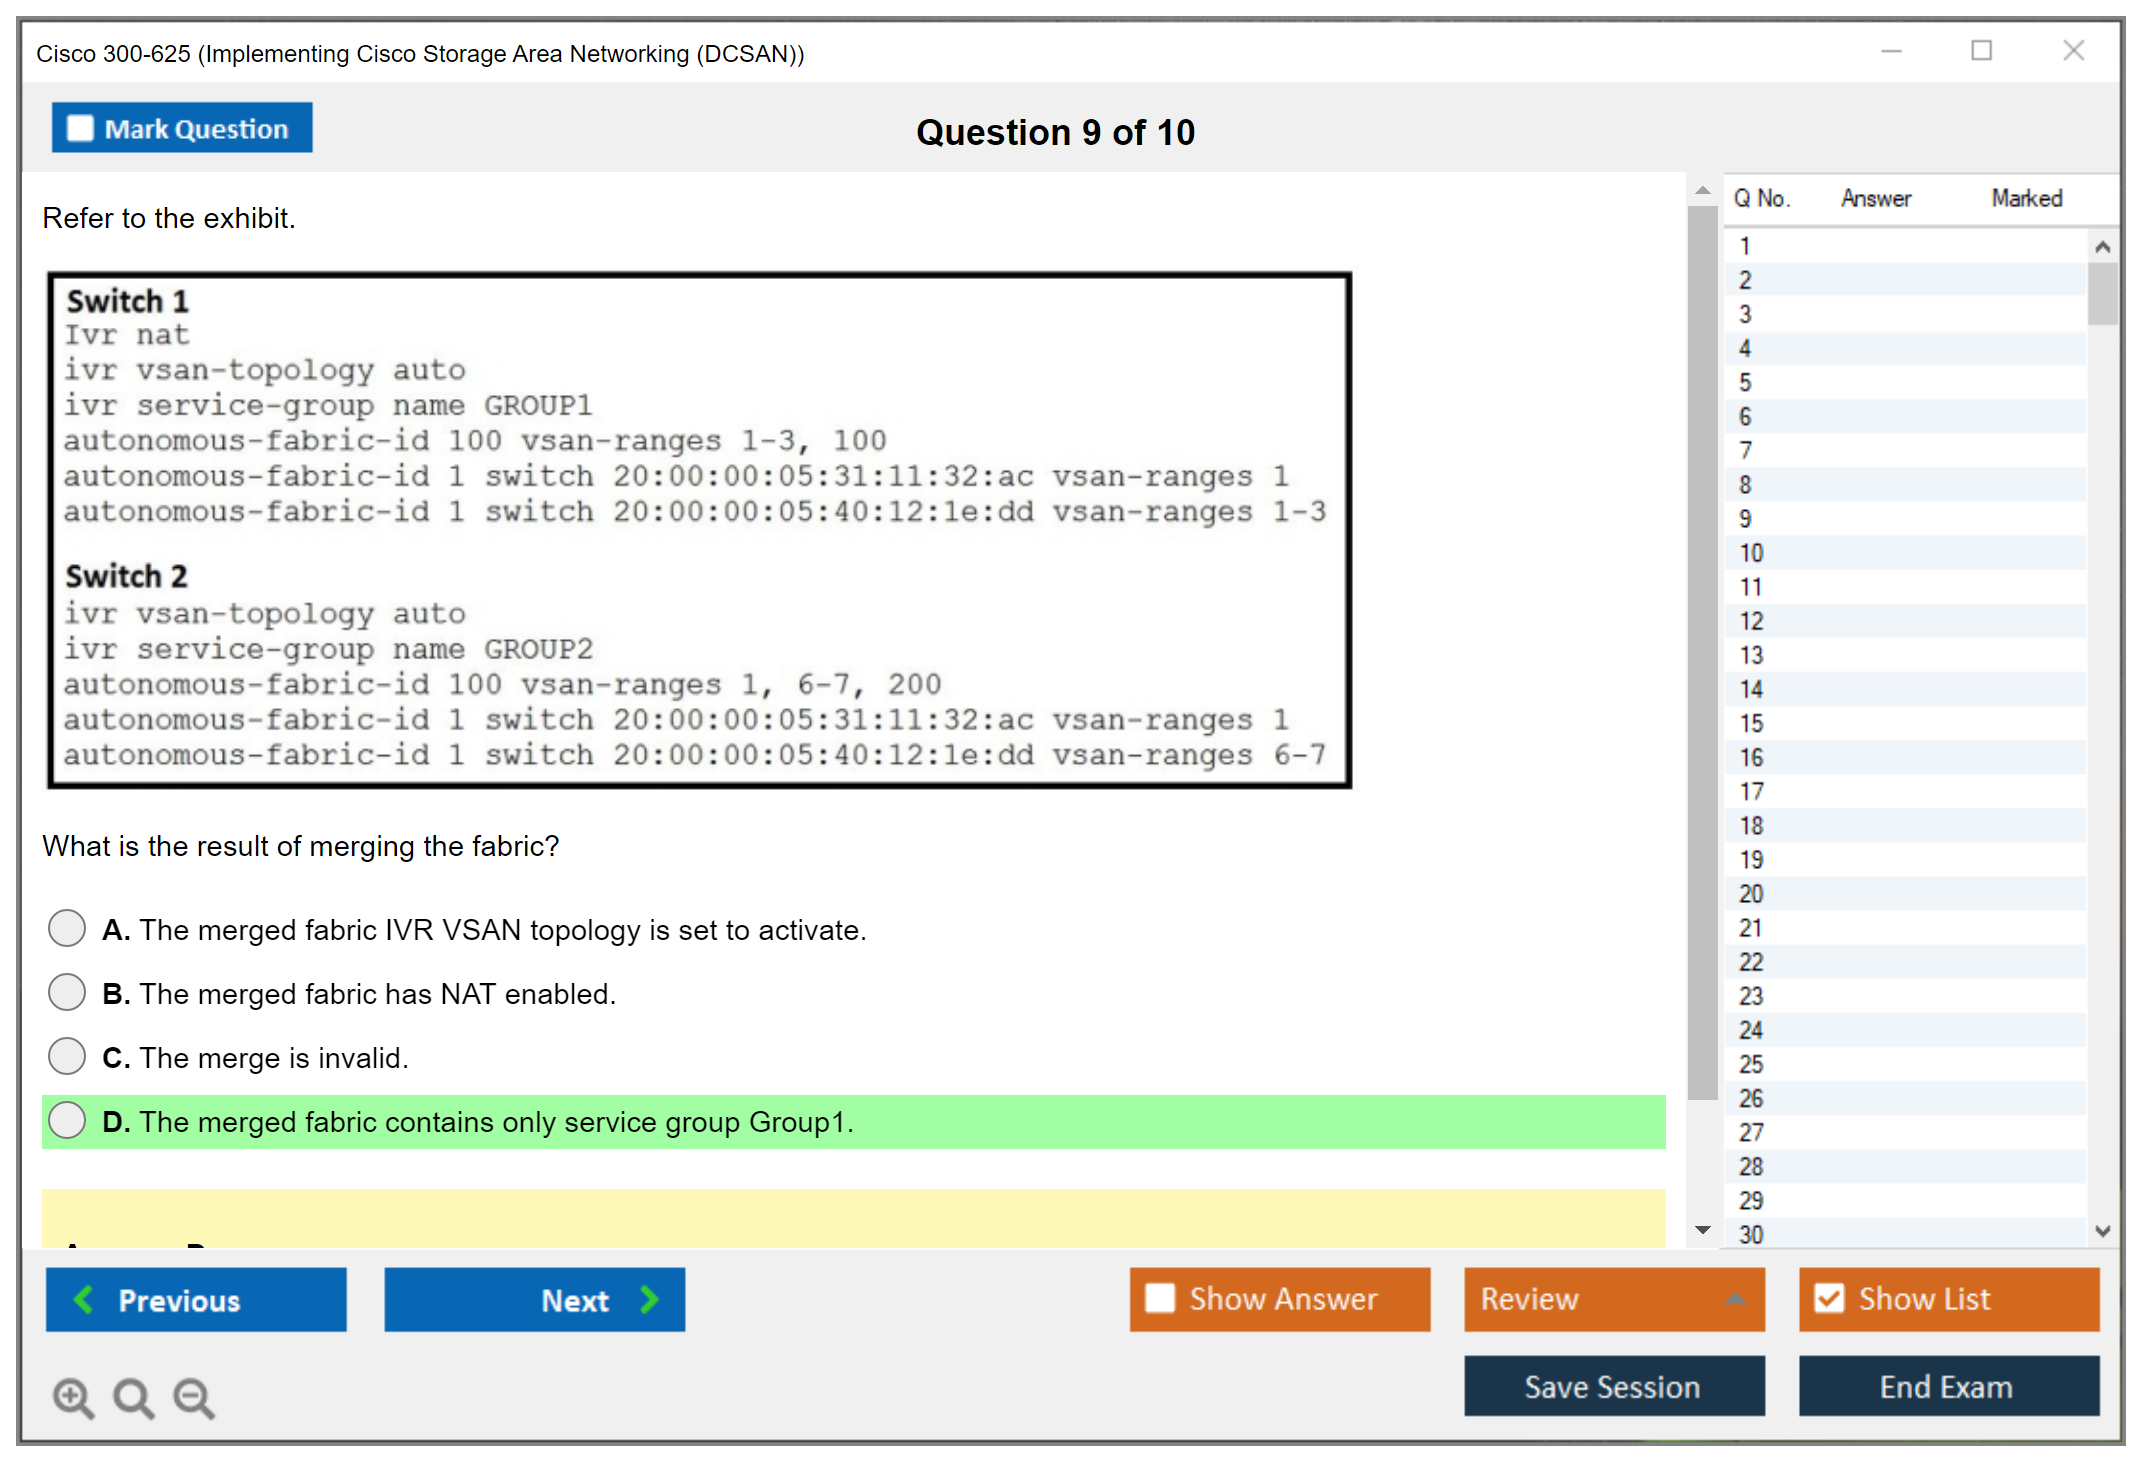Select answer option A radio button
2150x1470 pixels.
(x=67, y=928)
